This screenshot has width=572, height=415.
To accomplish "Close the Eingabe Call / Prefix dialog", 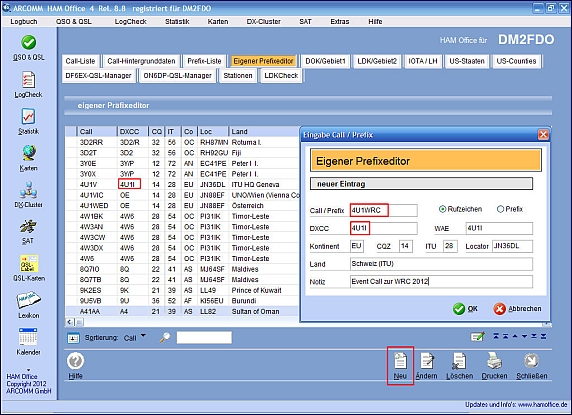I will click(x=543, y=135).
